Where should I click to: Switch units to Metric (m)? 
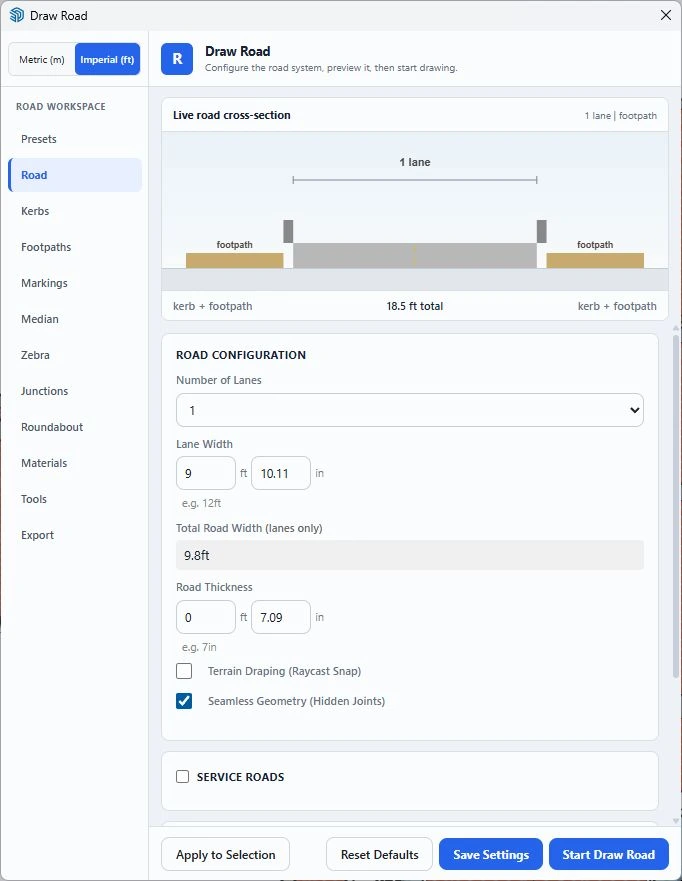(42, 60)
